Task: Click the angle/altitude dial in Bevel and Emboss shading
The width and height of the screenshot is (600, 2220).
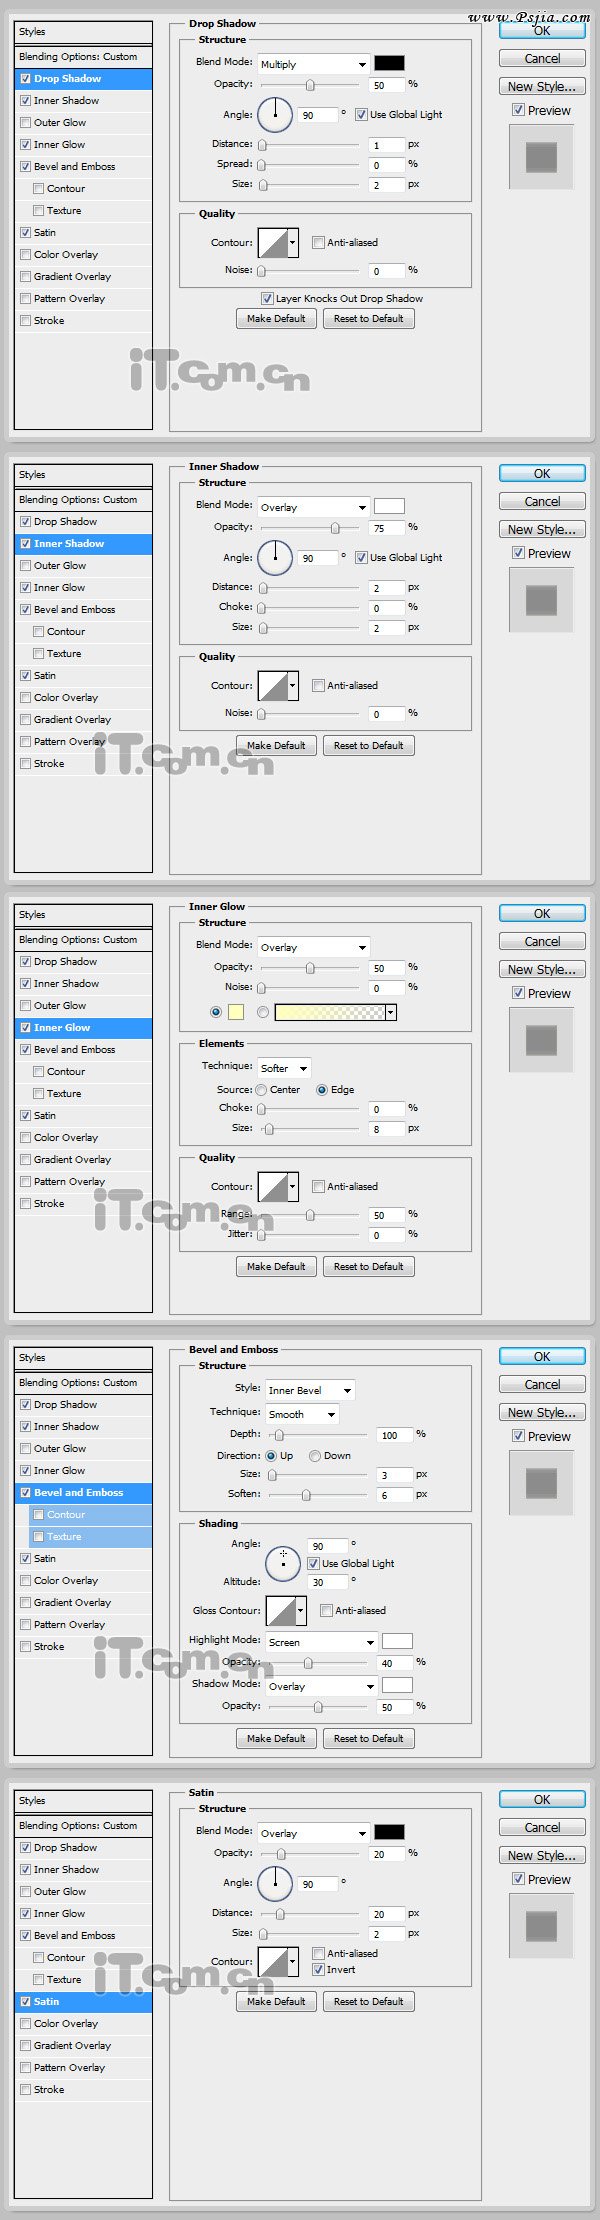Action: (x=283, y=1563)
